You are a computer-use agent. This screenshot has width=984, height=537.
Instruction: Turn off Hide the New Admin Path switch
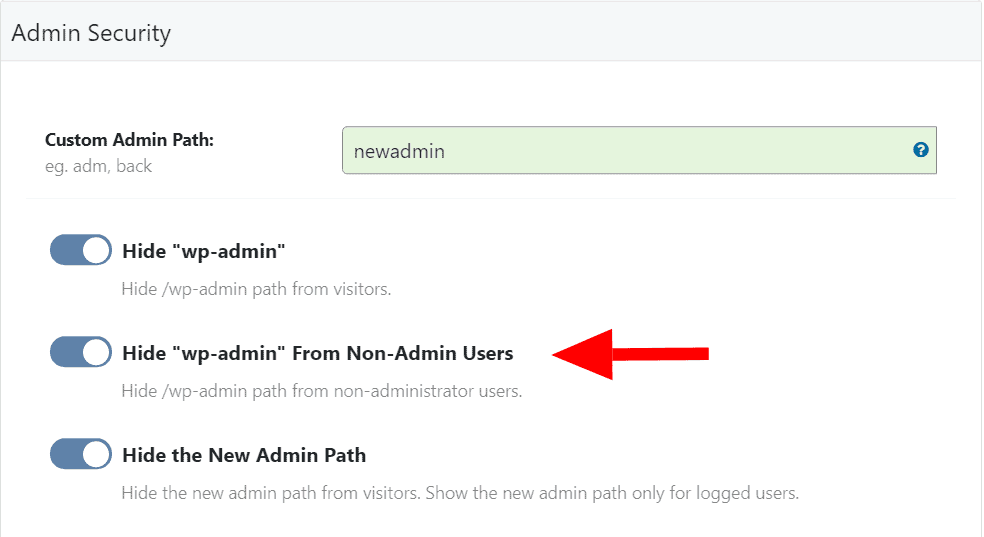(x=80, y=454)
